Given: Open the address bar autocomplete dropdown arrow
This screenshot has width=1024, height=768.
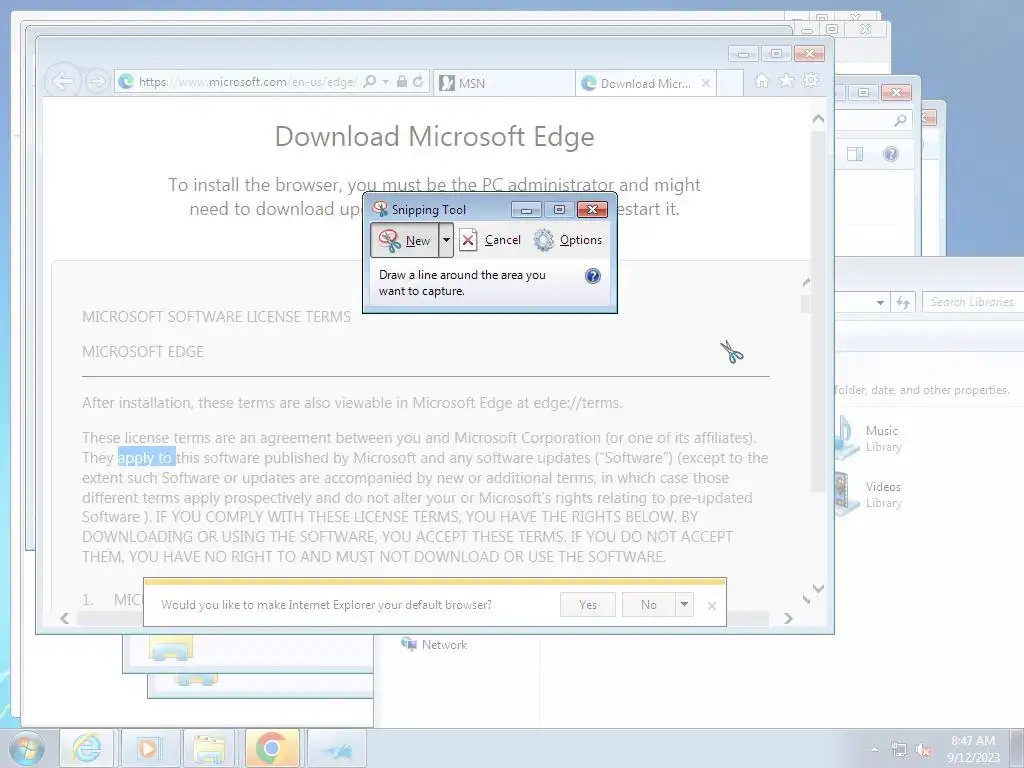Looking at the screenshot, I should tap(385, 82).
